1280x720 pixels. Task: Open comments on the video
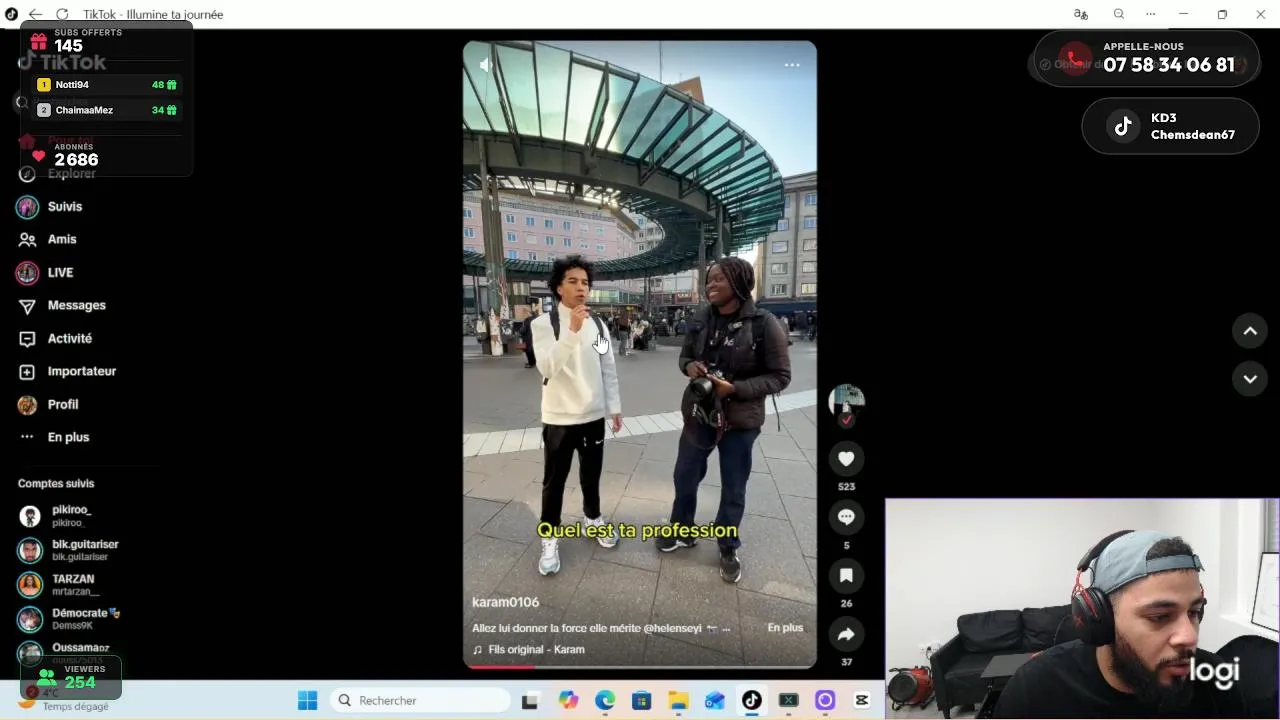pos(846,517)
